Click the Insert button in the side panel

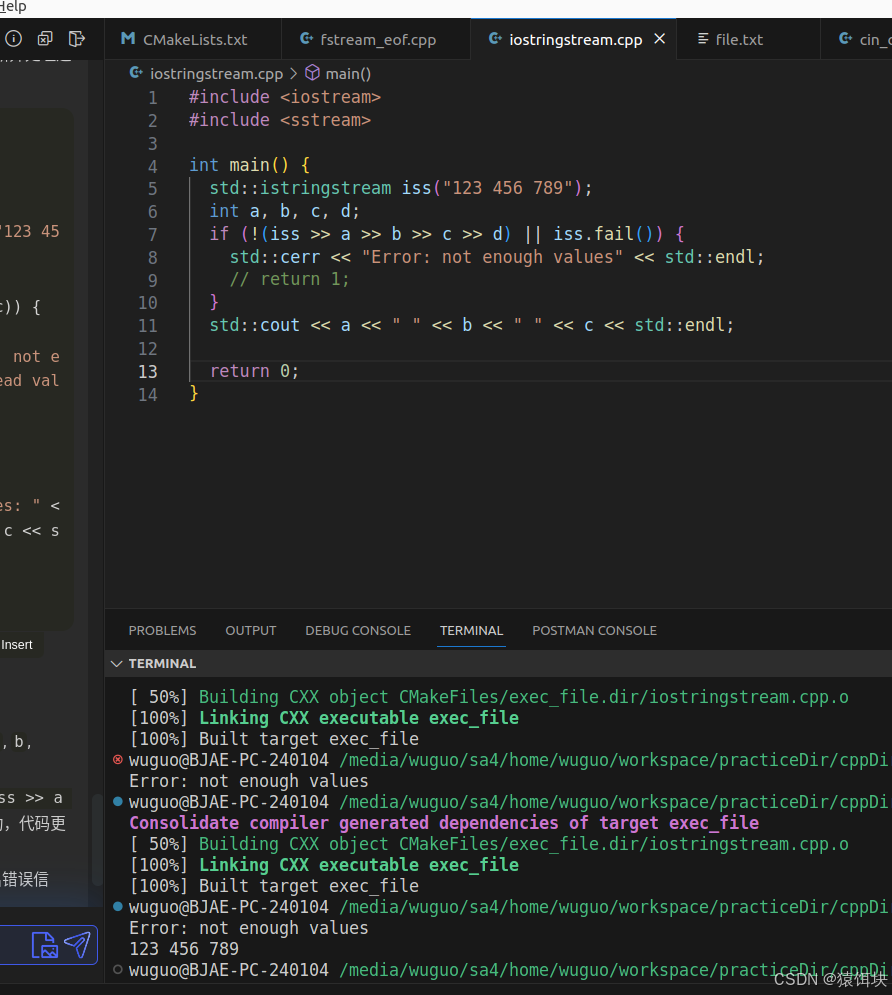[16, 645]
